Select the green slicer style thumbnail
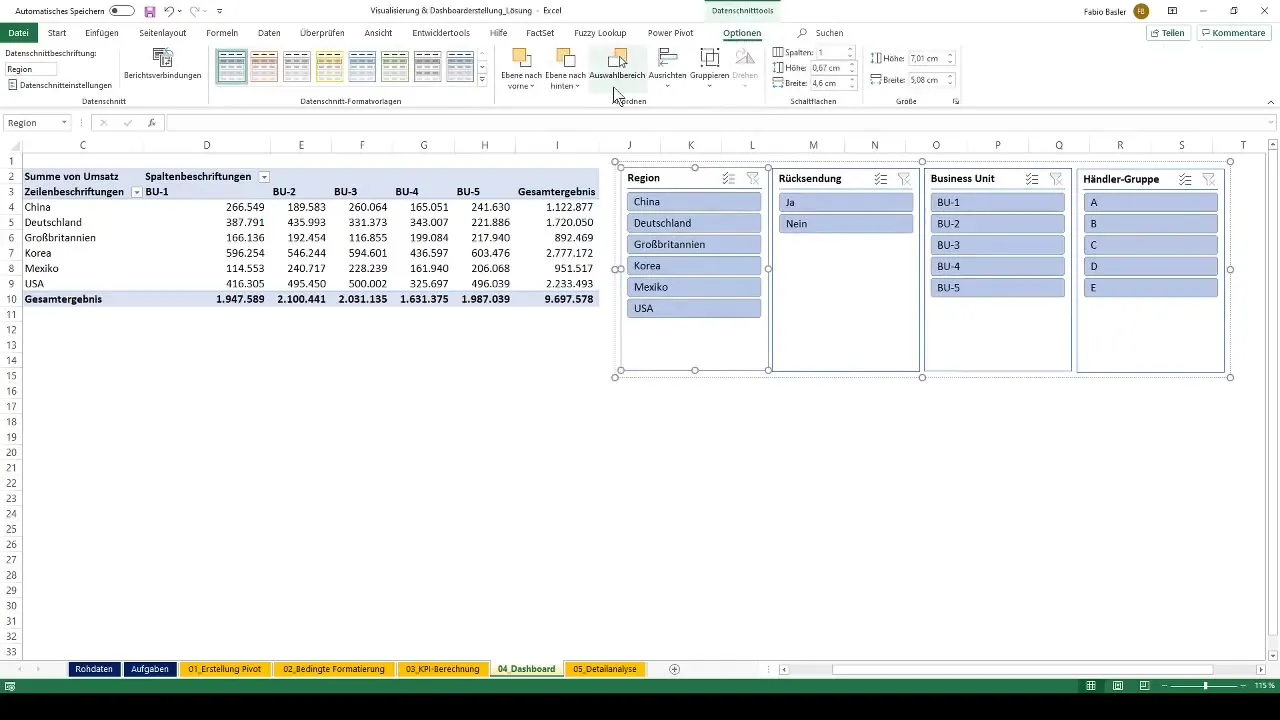 pos(394,66)
